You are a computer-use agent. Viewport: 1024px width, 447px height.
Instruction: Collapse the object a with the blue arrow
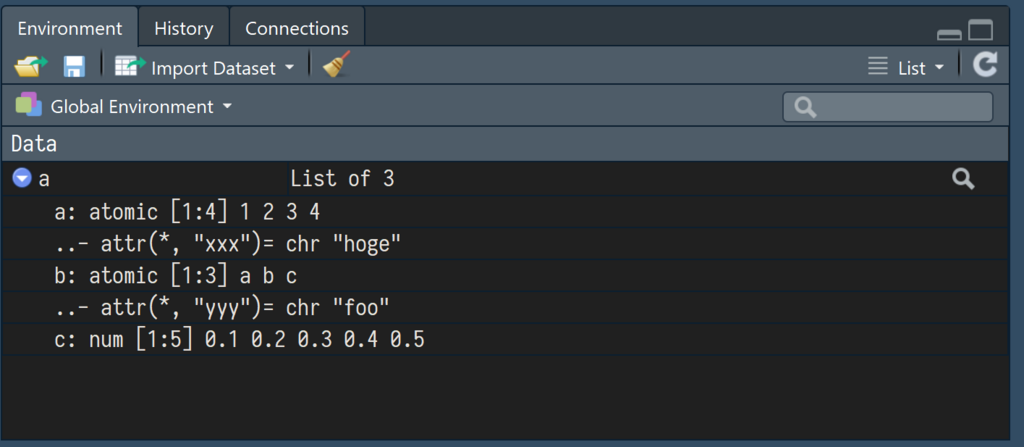pyautogui.click(x=22, y=179)
